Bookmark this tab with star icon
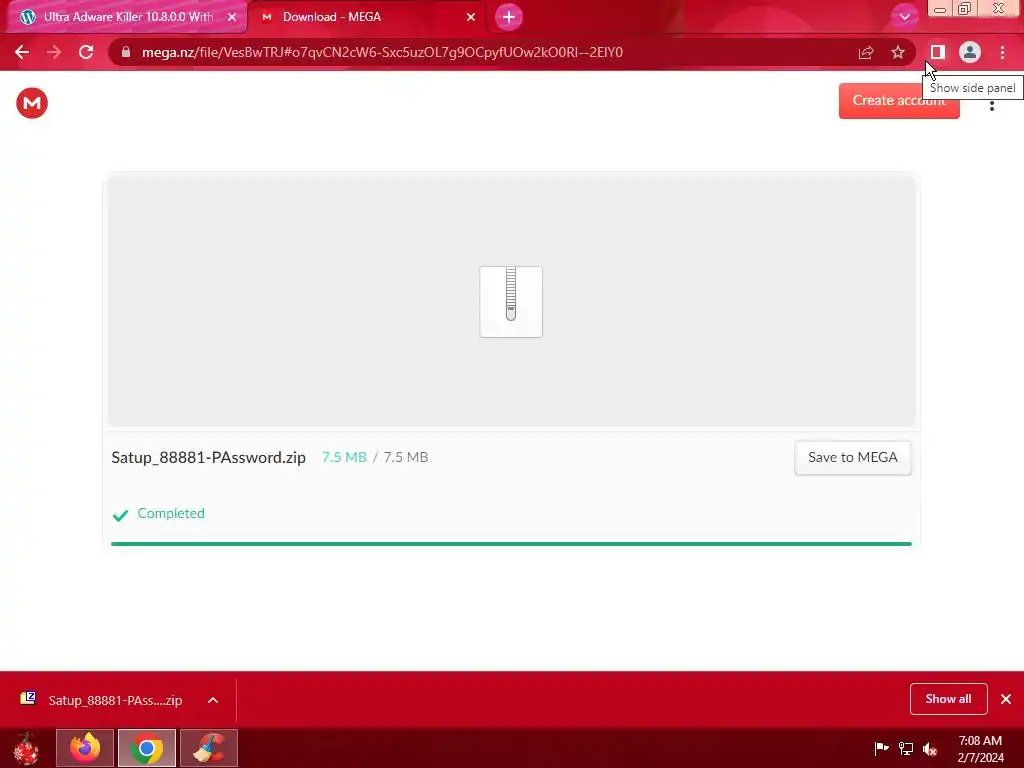 898,52
